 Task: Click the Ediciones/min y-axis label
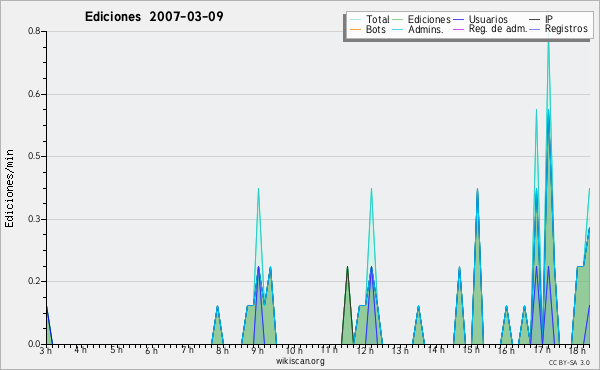pyautogui.click(x=9, y=188)
